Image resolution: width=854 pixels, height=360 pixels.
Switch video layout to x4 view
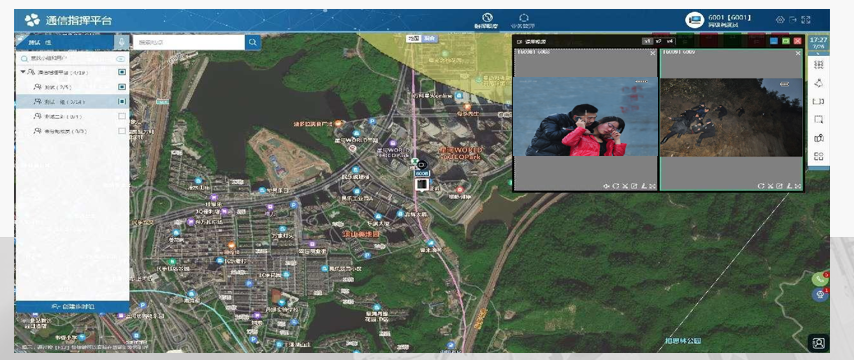point(670,41)
